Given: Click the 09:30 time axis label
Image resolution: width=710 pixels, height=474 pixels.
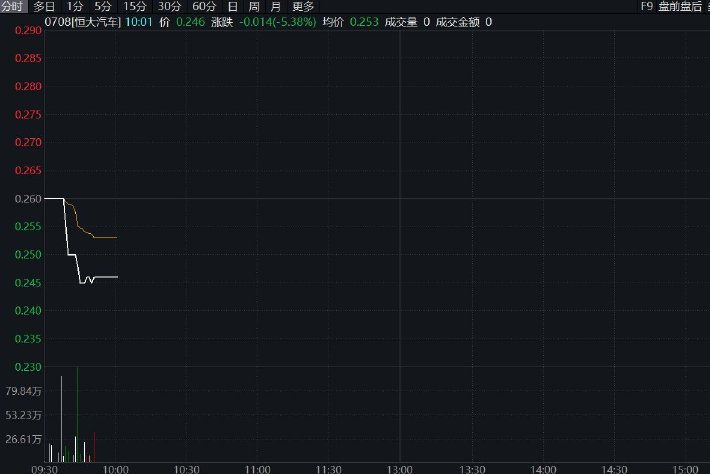Looking at the screenshot, I should 44,469.
